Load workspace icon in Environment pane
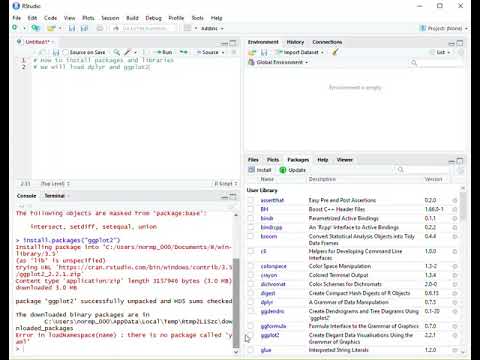The image size is (480, 360). (x=252, y=52)
